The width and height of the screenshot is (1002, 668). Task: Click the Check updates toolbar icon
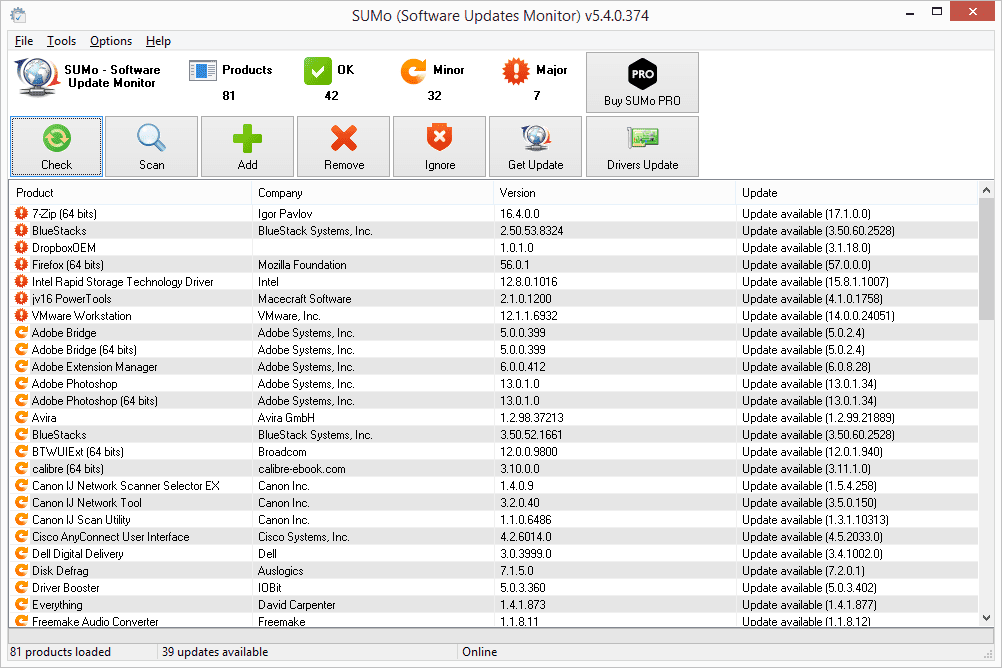(56, 139)
